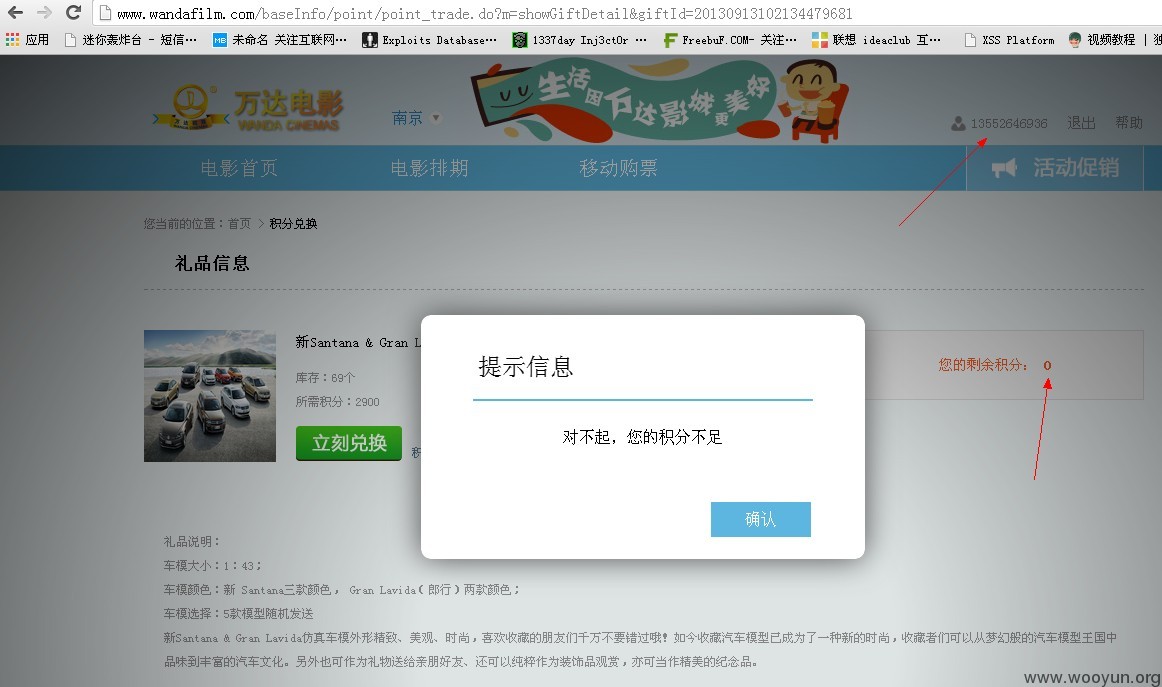Open the 1337day Inj3ct0r bookmark
1162x687 pixels.
tap(580, 40)
